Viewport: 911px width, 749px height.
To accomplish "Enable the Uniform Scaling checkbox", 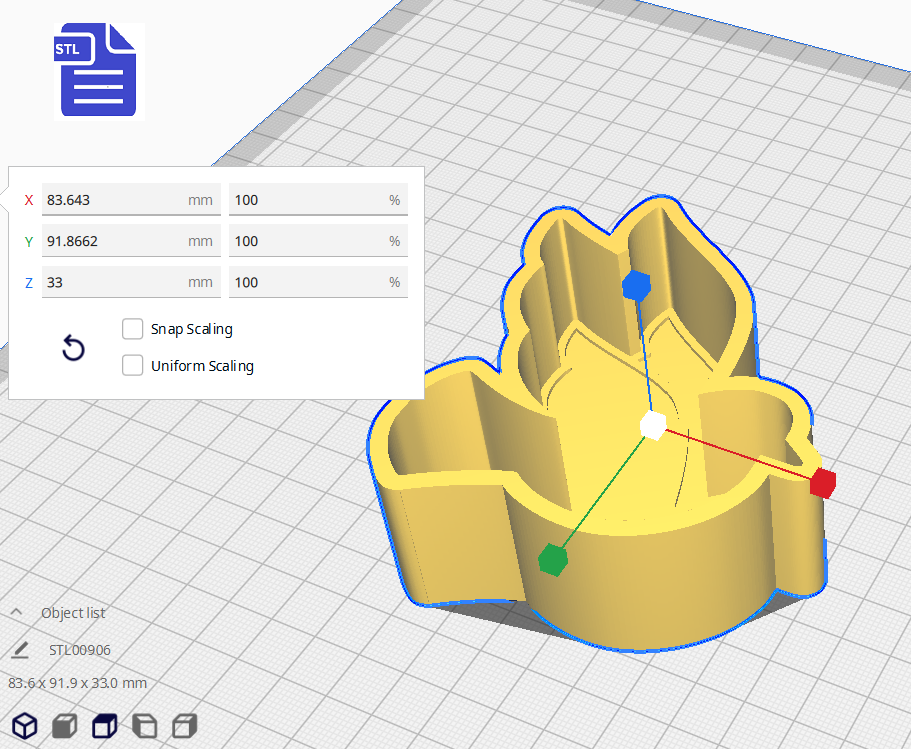I will (x=132, y=366).
